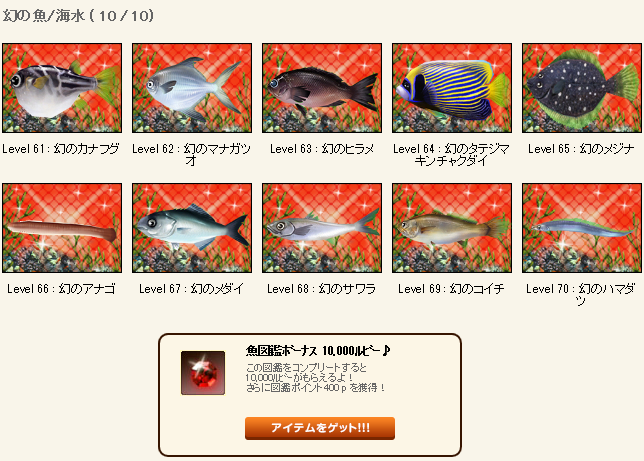The height and width of the screenshot is (461, 644).
Task: Choose the striped 幻のタテジマキンチャクダイ angelfish image
Action: 452,88
